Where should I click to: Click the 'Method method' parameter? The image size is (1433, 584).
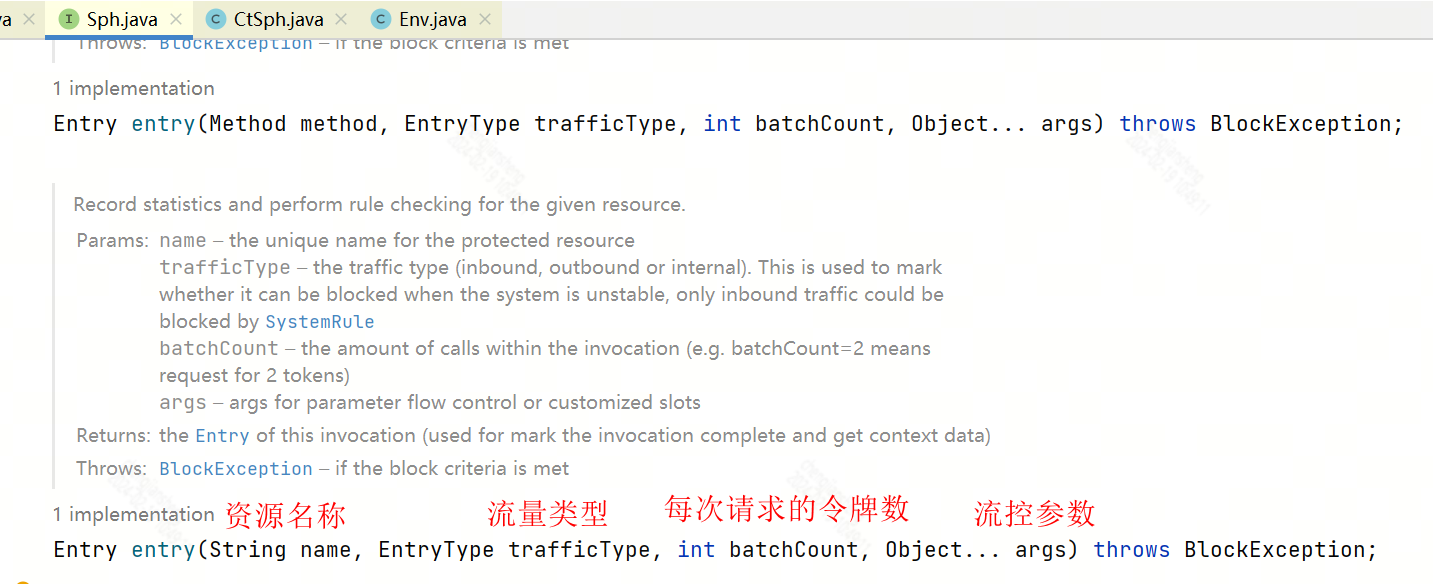coord(294,124)
